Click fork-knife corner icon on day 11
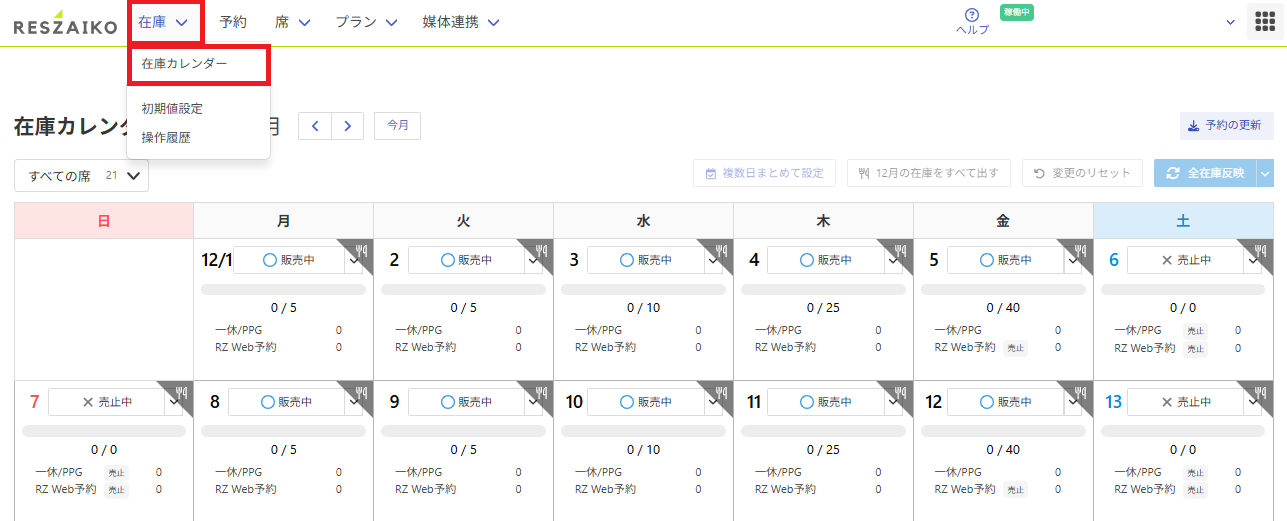The height and width of the screenshot is (521, 1287). (x=901, y=392)
